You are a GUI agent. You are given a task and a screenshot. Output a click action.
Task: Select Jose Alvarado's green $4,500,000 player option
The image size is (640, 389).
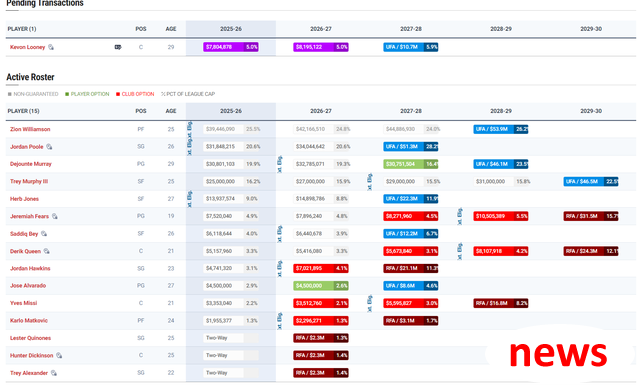pos(321,286)
